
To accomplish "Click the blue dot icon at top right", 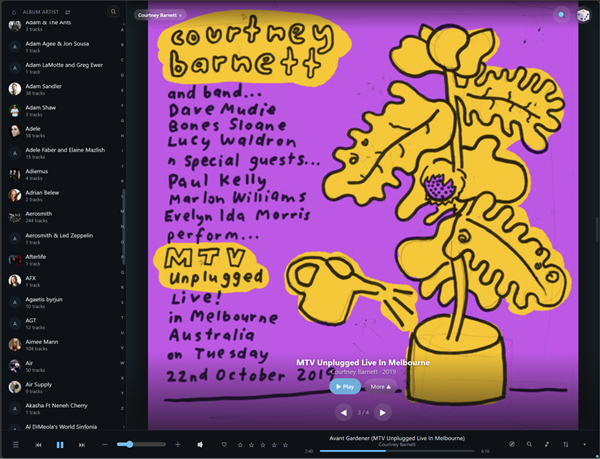I will pyautogui.click(x=561, y=15).
